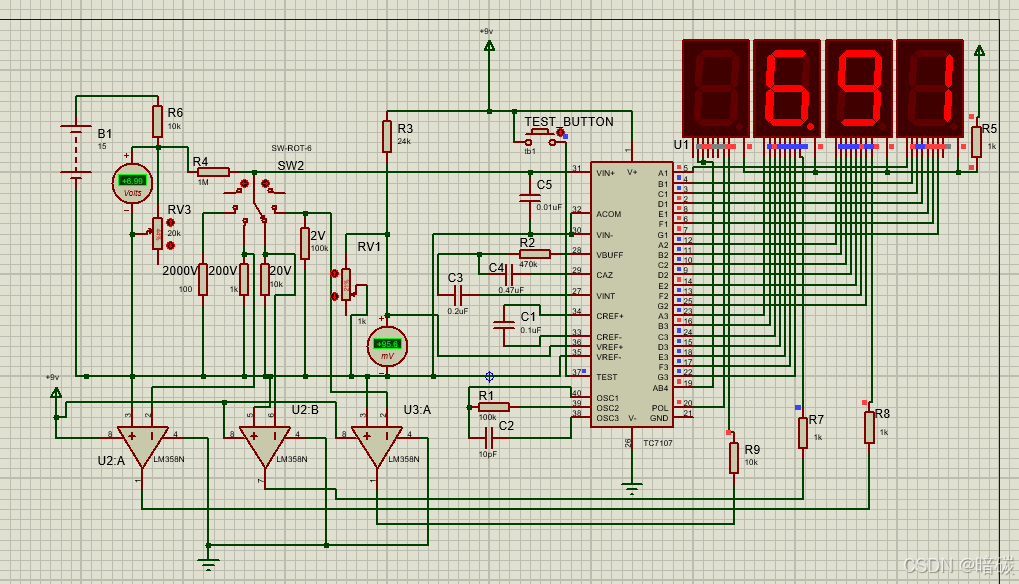
Task: Select op-amp U2:B triangle
Action: 264,446
